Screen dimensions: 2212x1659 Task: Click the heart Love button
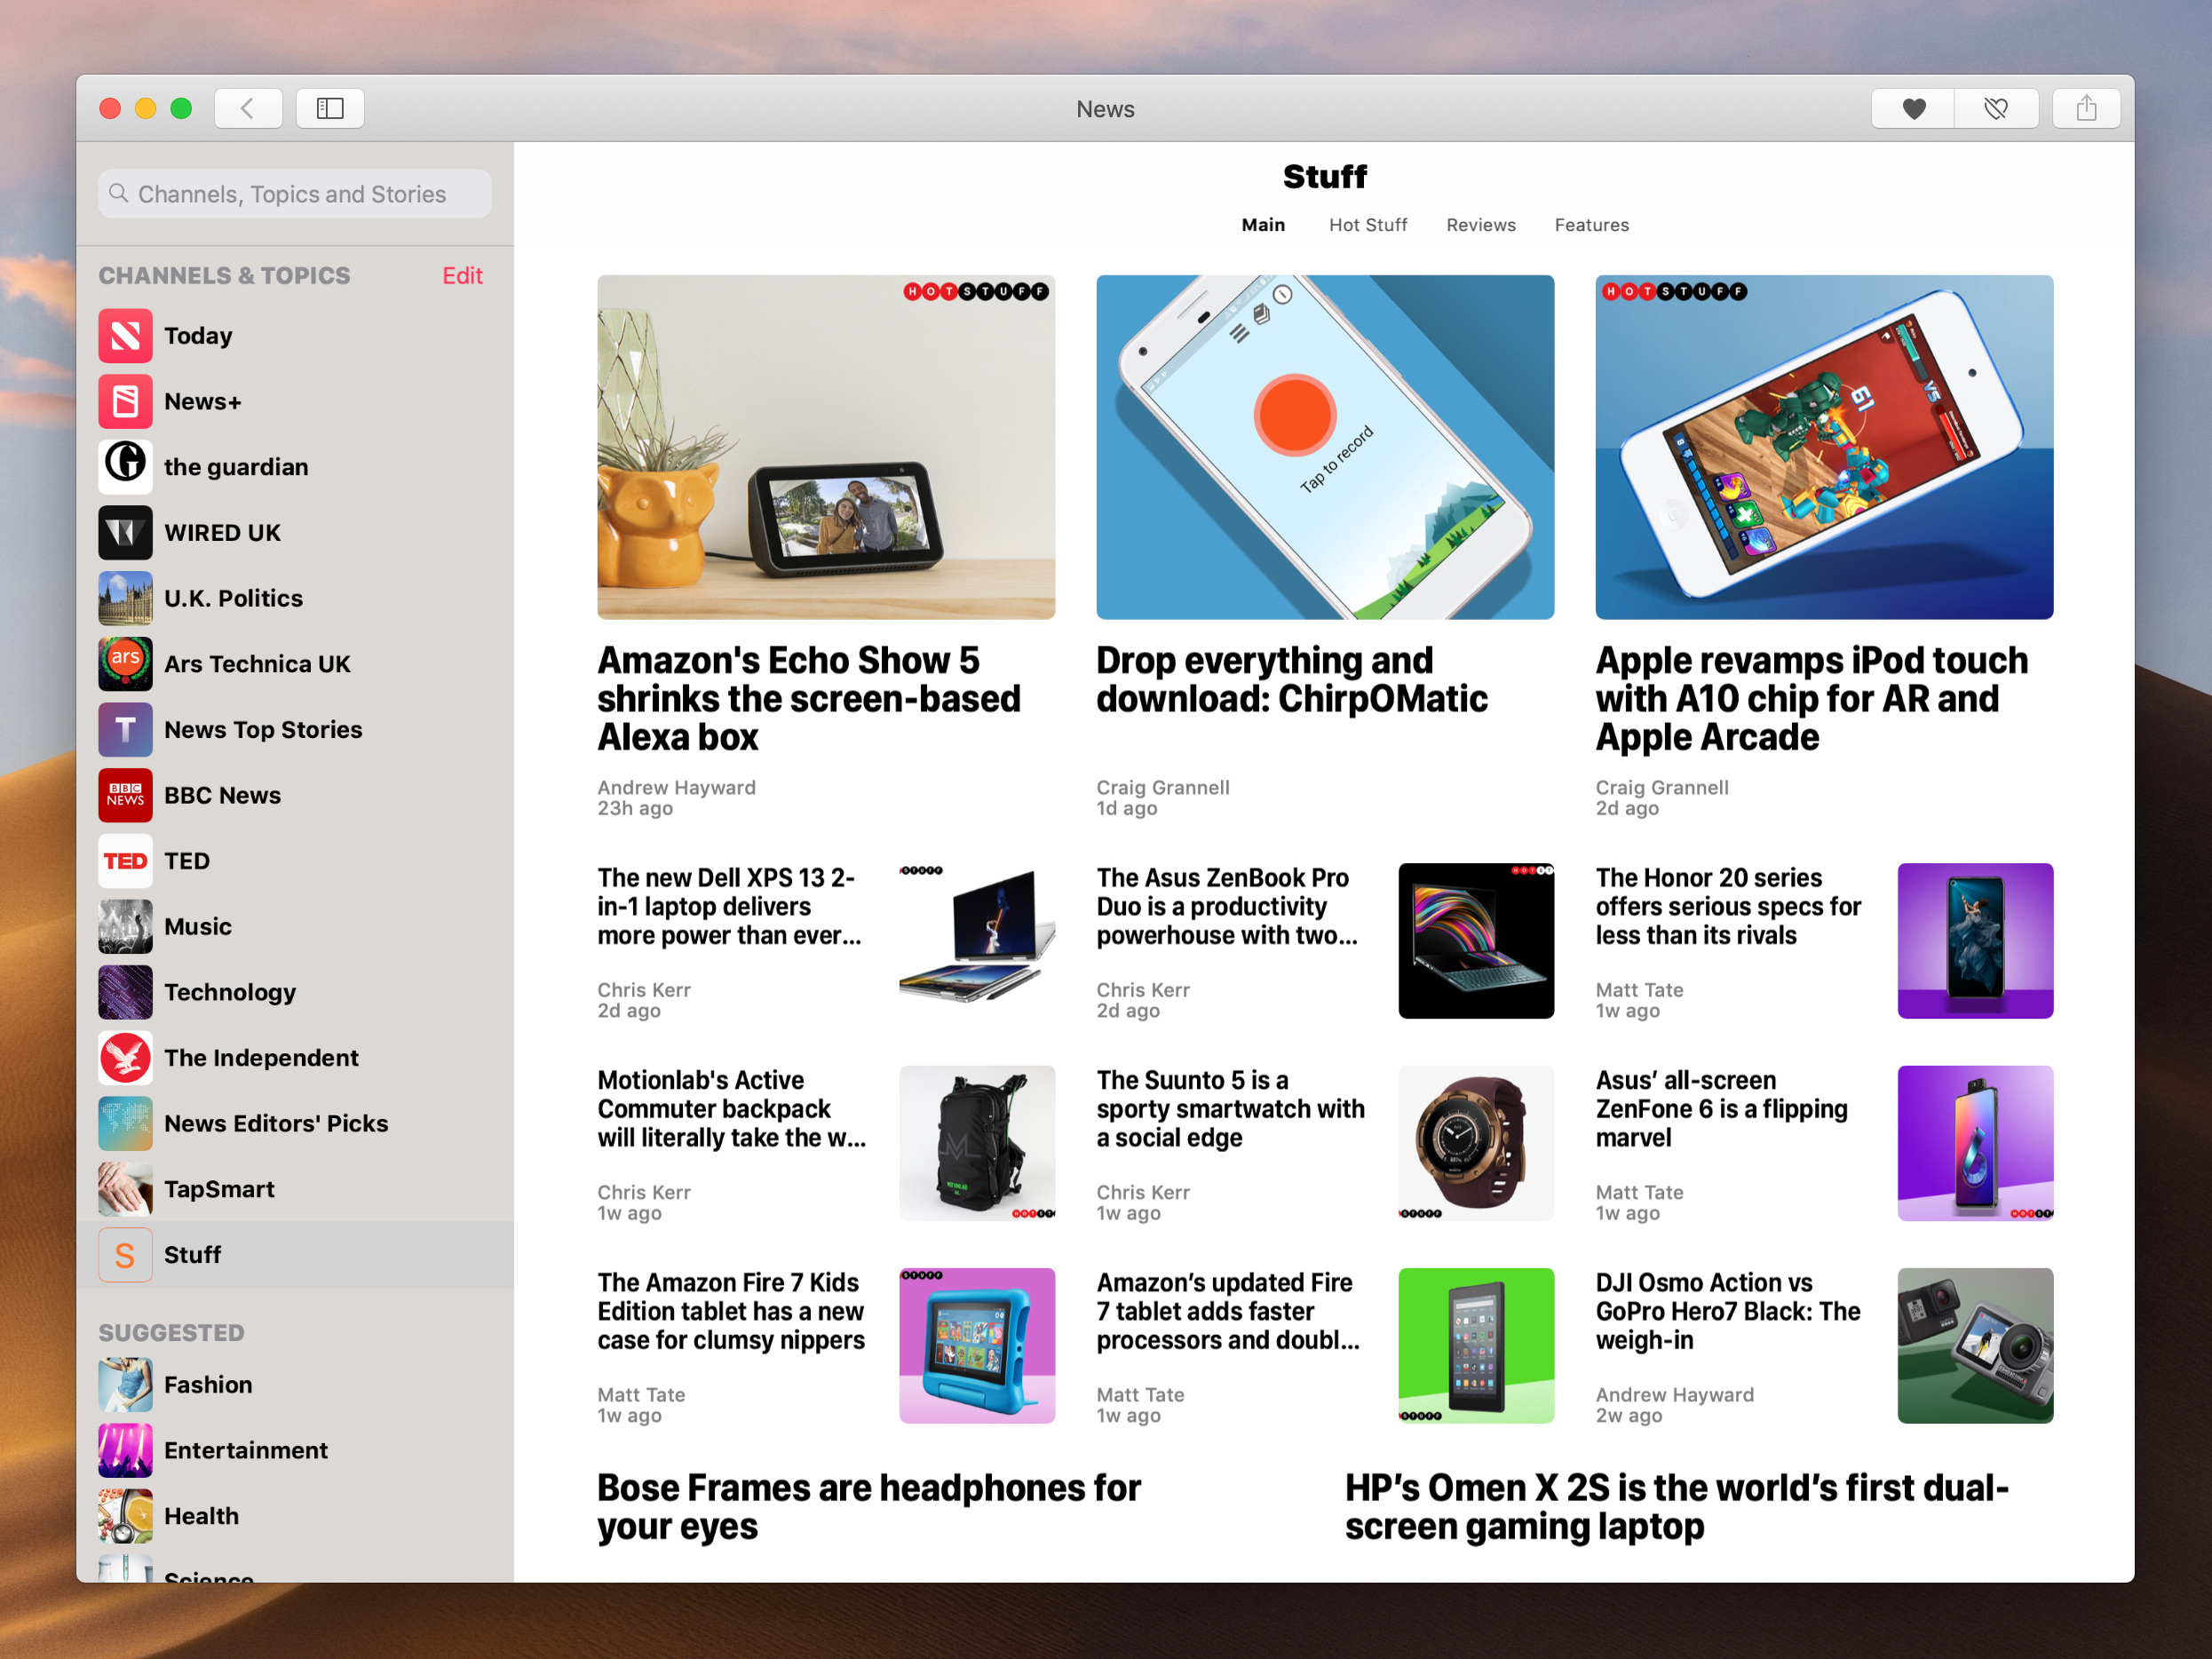1913,108
